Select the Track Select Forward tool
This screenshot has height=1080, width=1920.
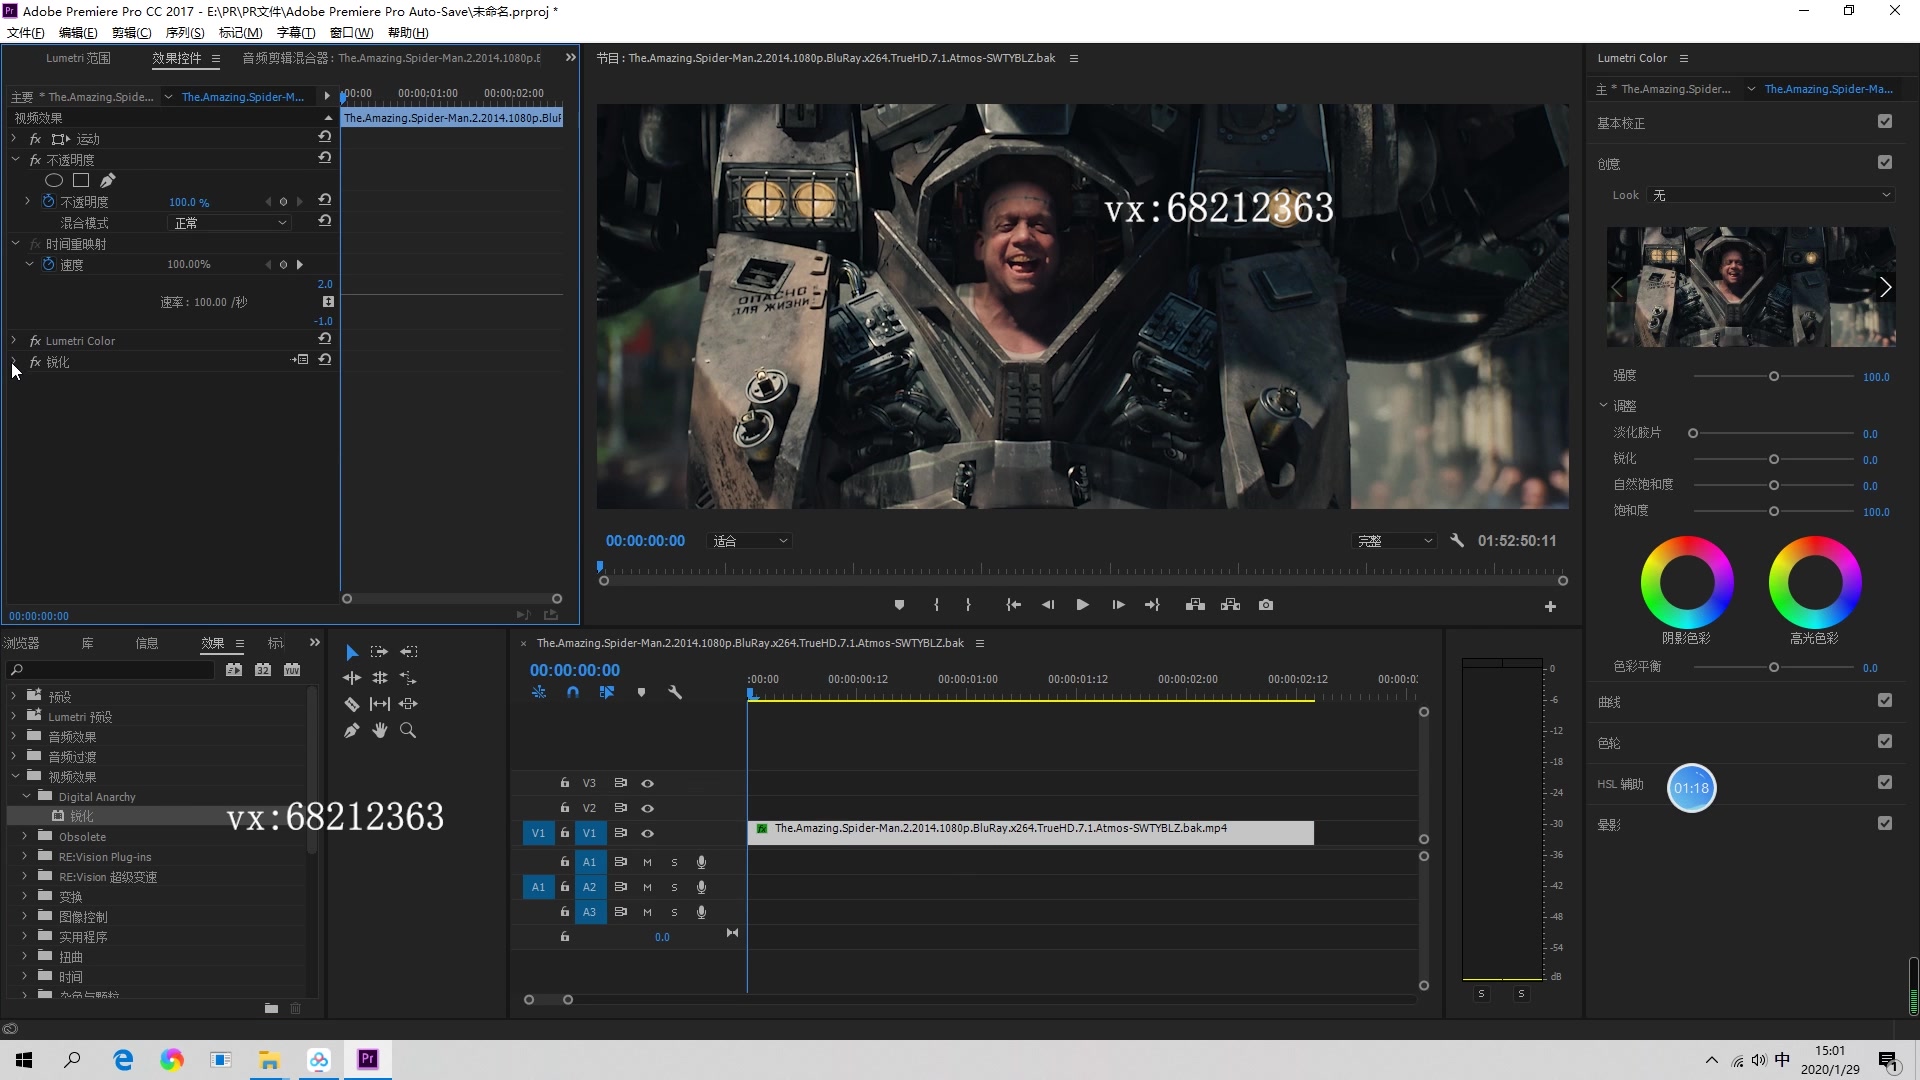pos(379,652)
